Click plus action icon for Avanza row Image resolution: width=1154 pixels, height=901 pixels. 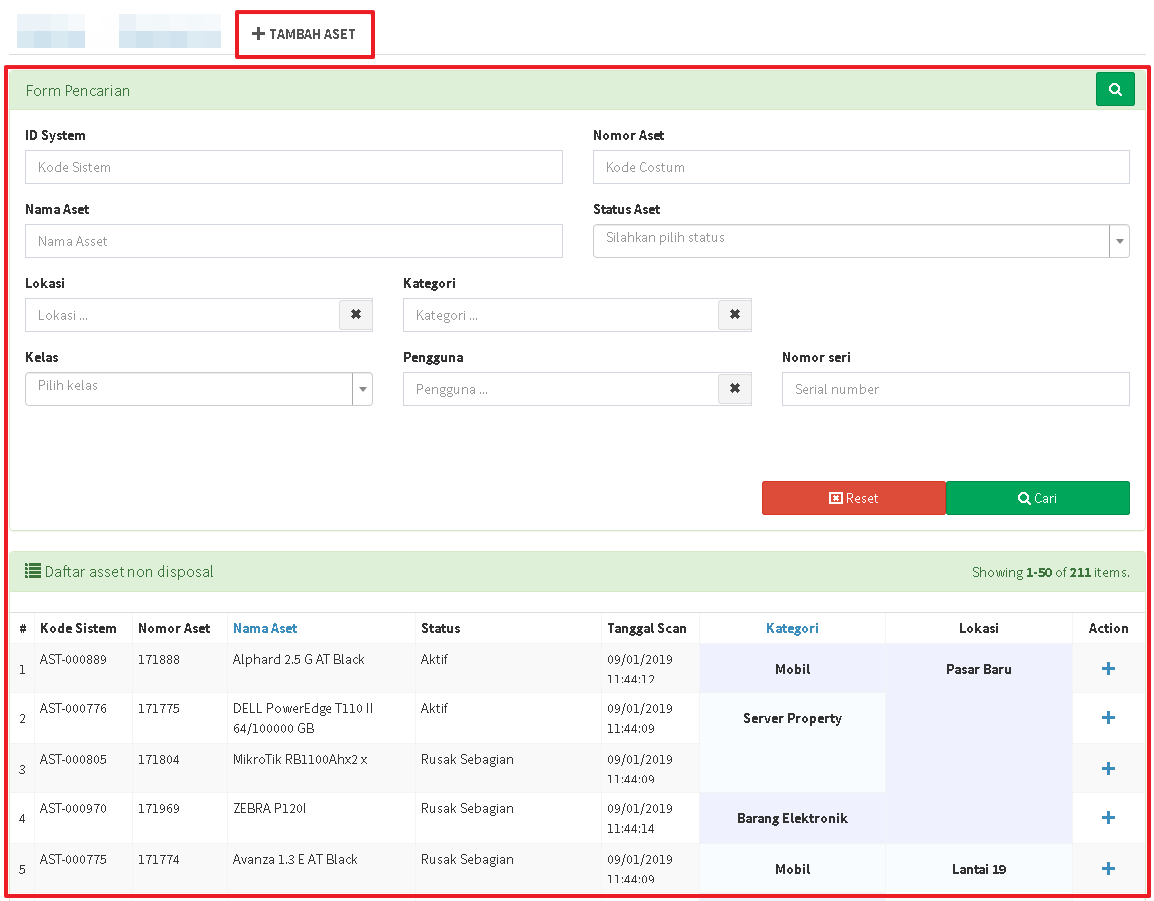[x=1108, y=869]
